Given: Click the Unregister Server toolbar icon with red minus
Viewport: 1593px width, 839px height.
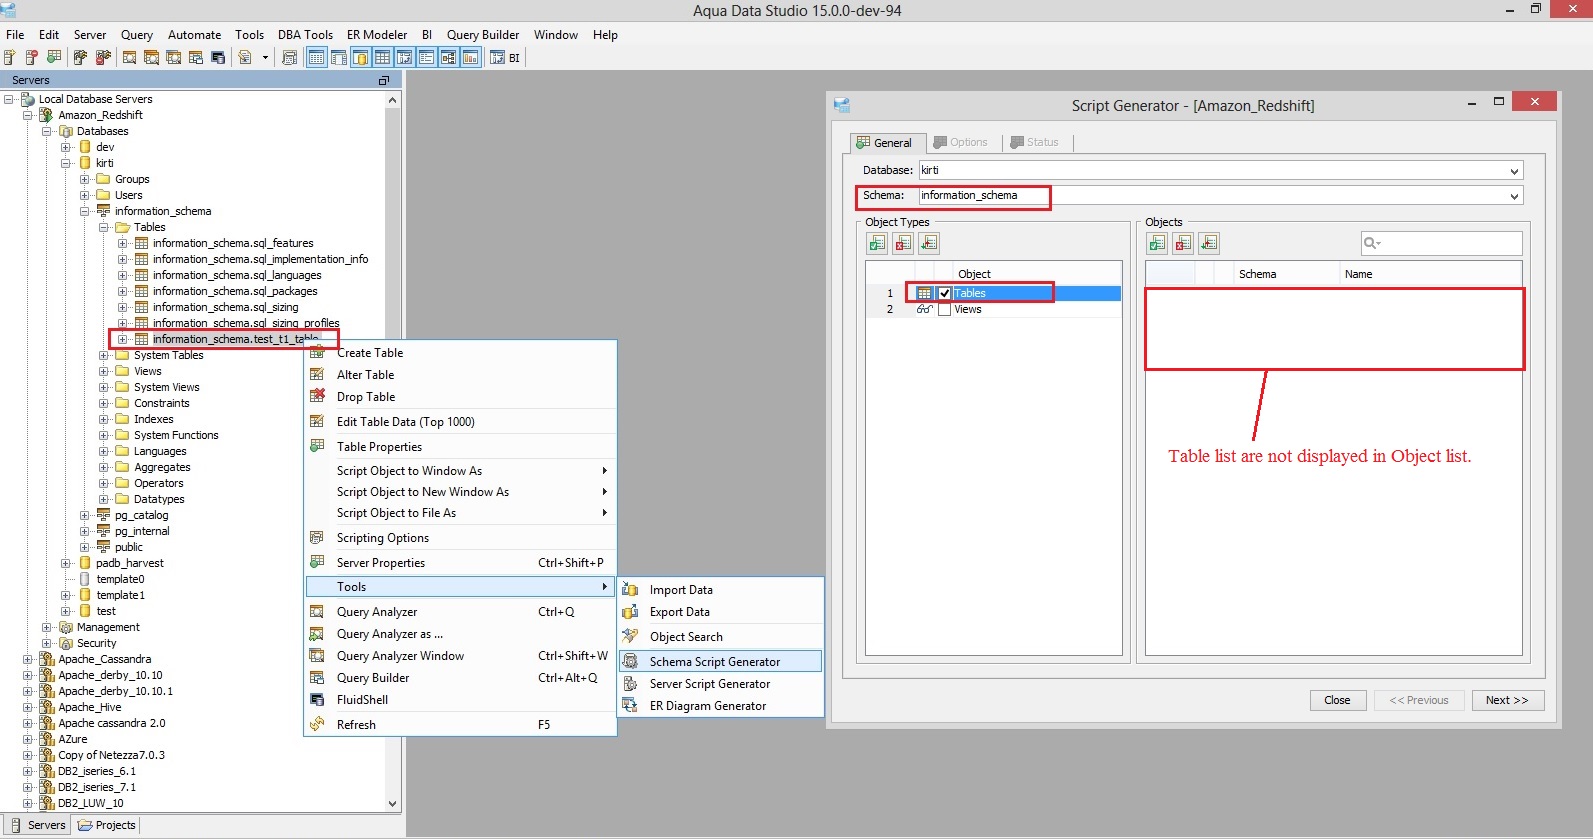Looking at the screenshot, I should [31, 57].
